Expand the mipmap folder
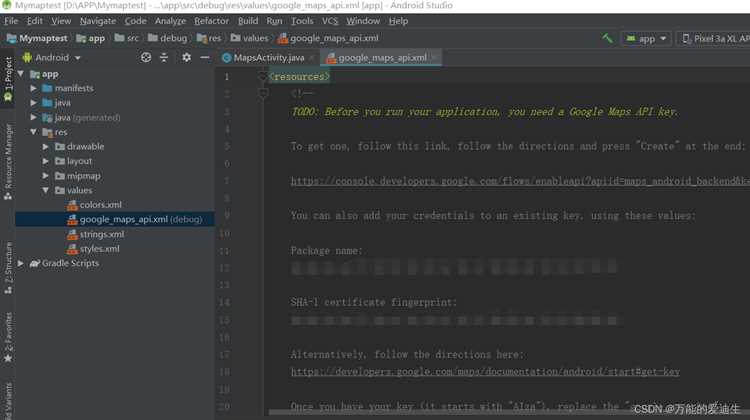The height and width of the screenshot is (420, 750). 45,176
